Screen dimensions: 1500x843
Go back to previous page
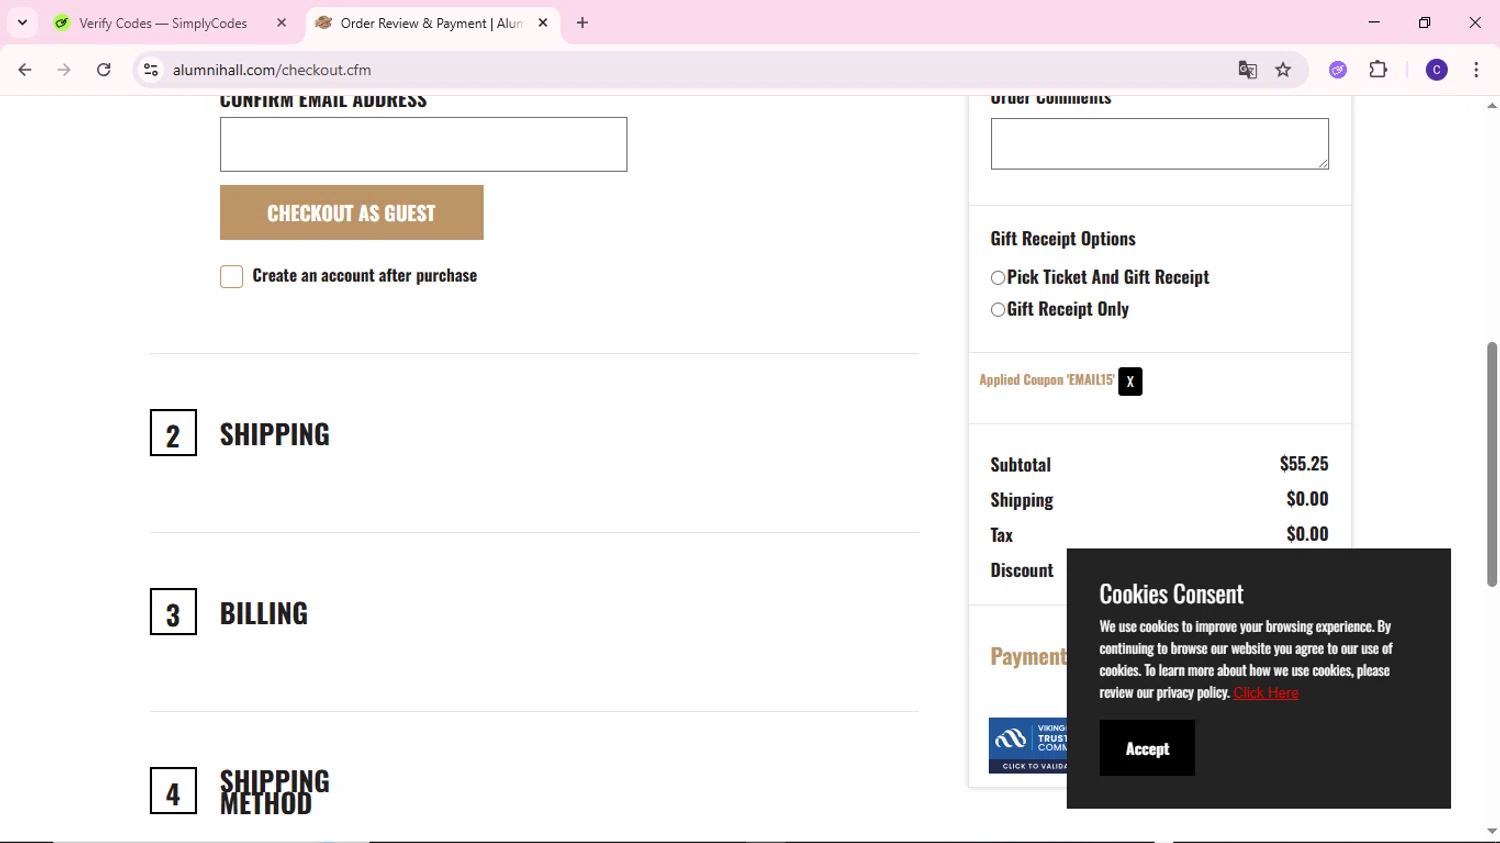pyautogui.click(x=25, y=70)
